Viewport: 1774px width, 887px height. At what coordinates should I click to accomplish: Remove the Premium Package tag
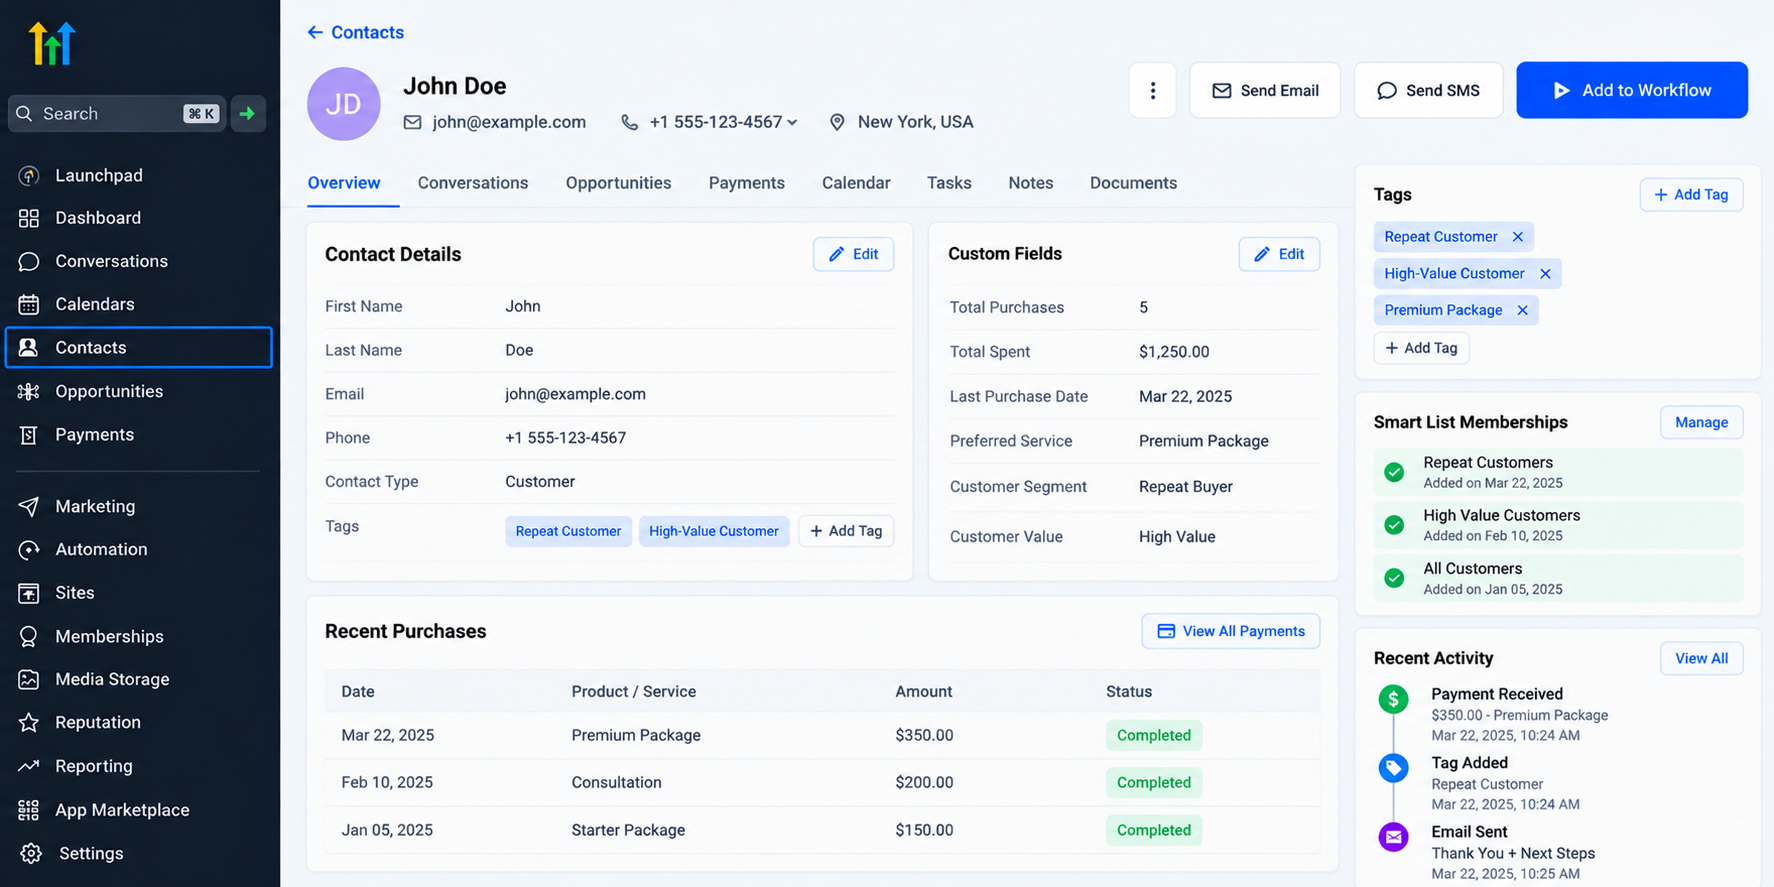pyautogui.click(x=1522, y=311)
